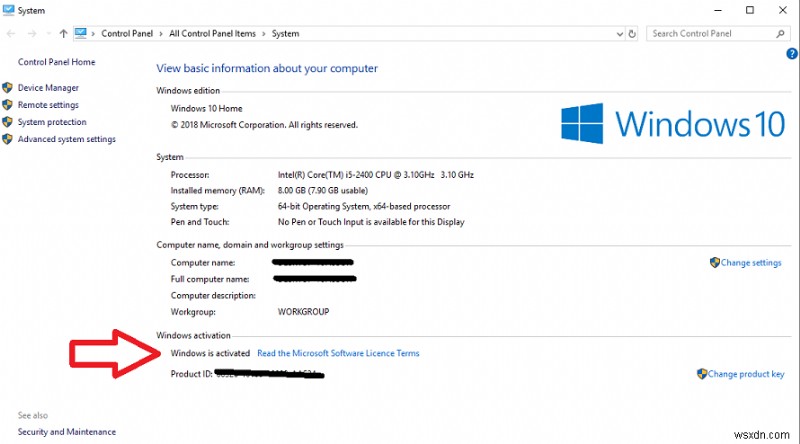Expand chevron after Control Panel breadcrumb

(161, 34)
